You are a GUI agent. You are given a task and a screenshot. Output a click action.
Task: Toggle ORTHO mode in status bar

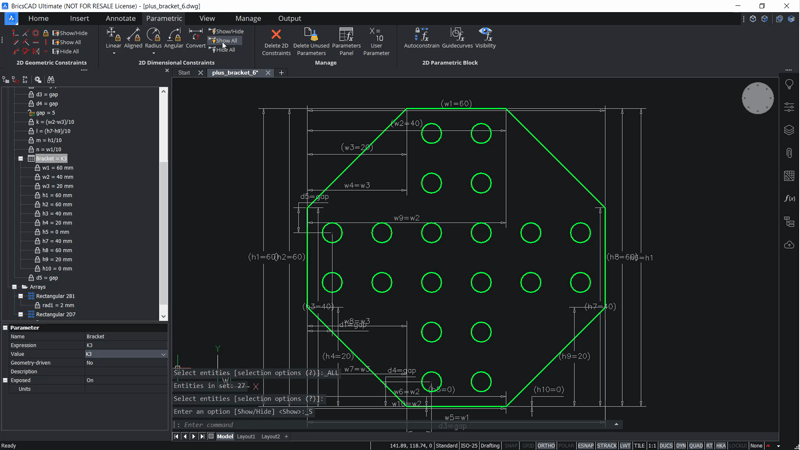[545, 445]
